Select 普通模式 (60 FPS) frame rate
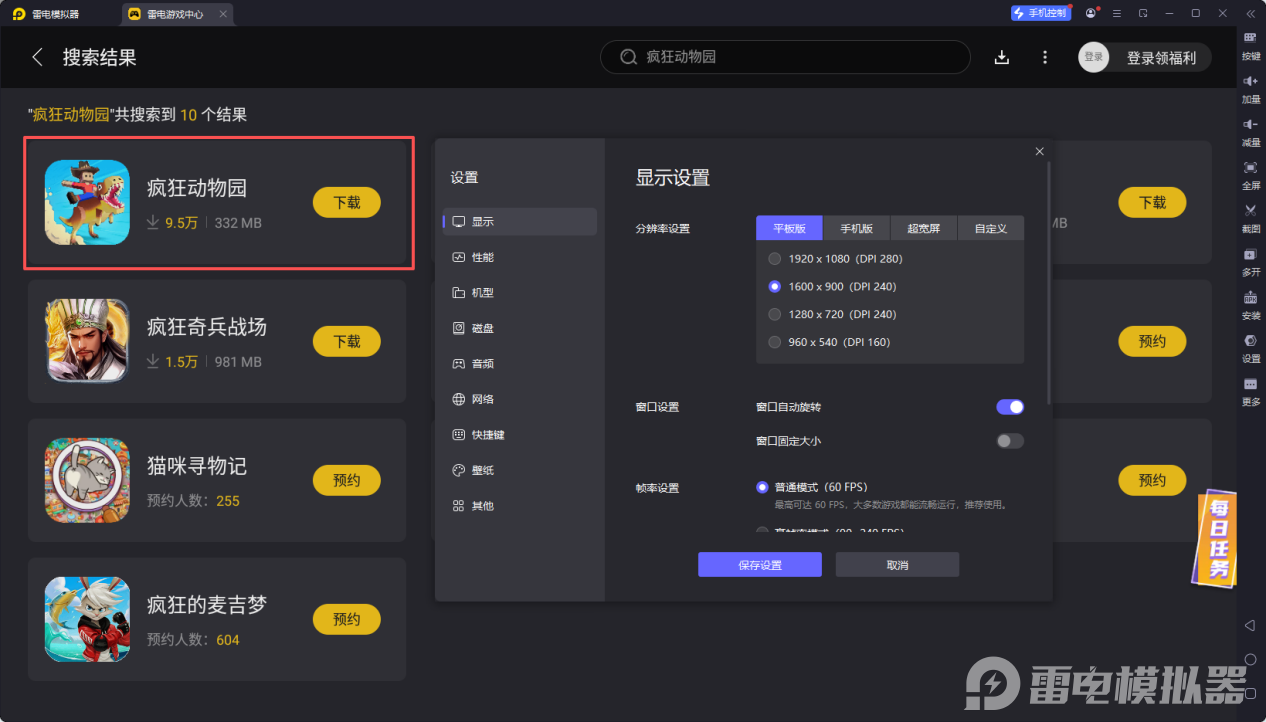The width and height of the screenshot is (1266, 722). coord(812,487)
